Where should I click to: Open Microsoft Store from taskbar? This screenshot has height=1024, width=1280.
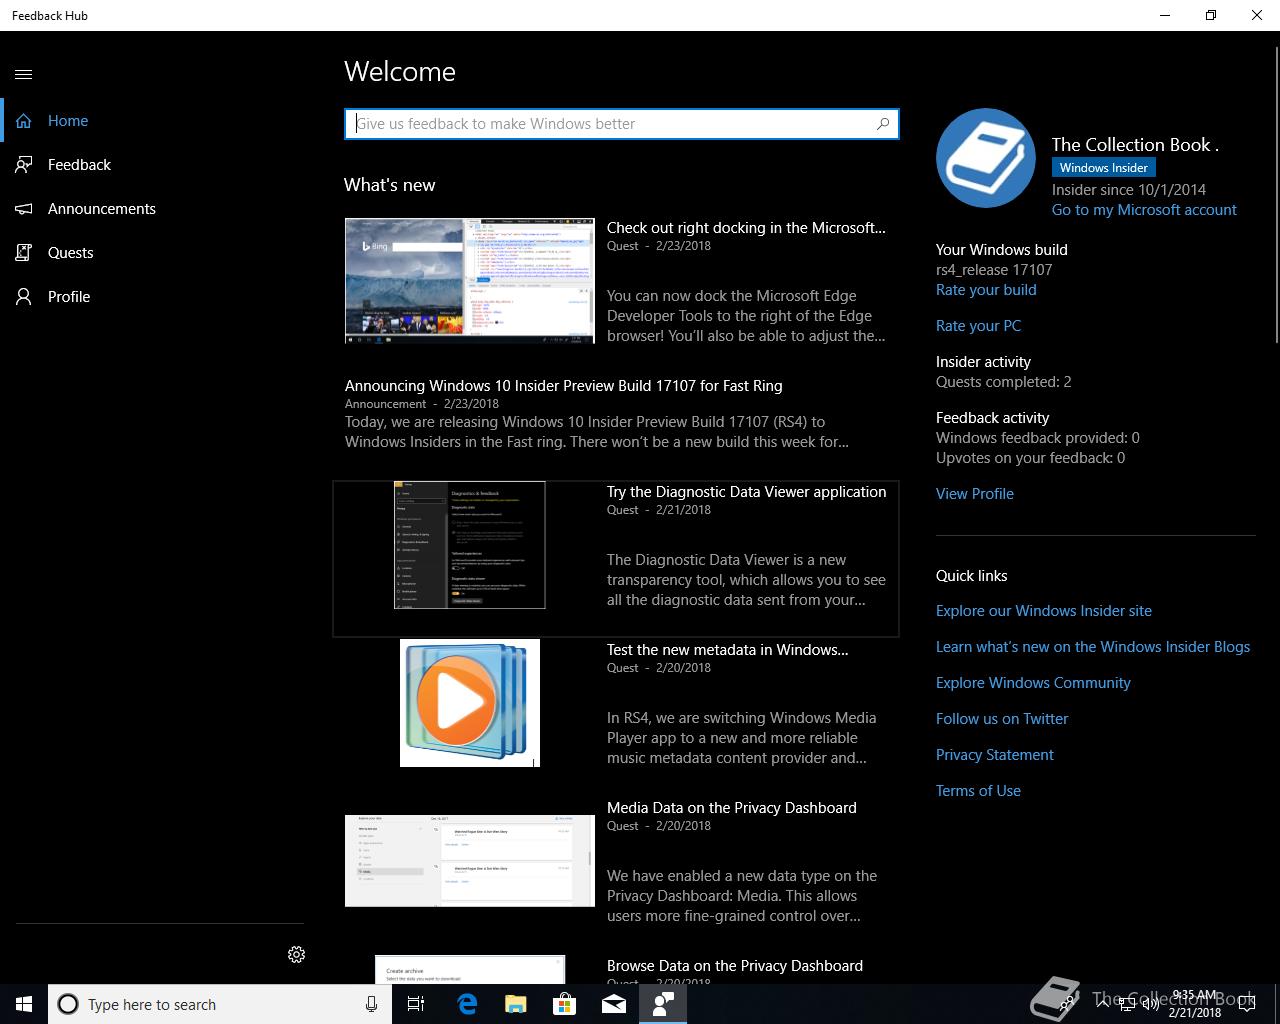point(565,1004)
